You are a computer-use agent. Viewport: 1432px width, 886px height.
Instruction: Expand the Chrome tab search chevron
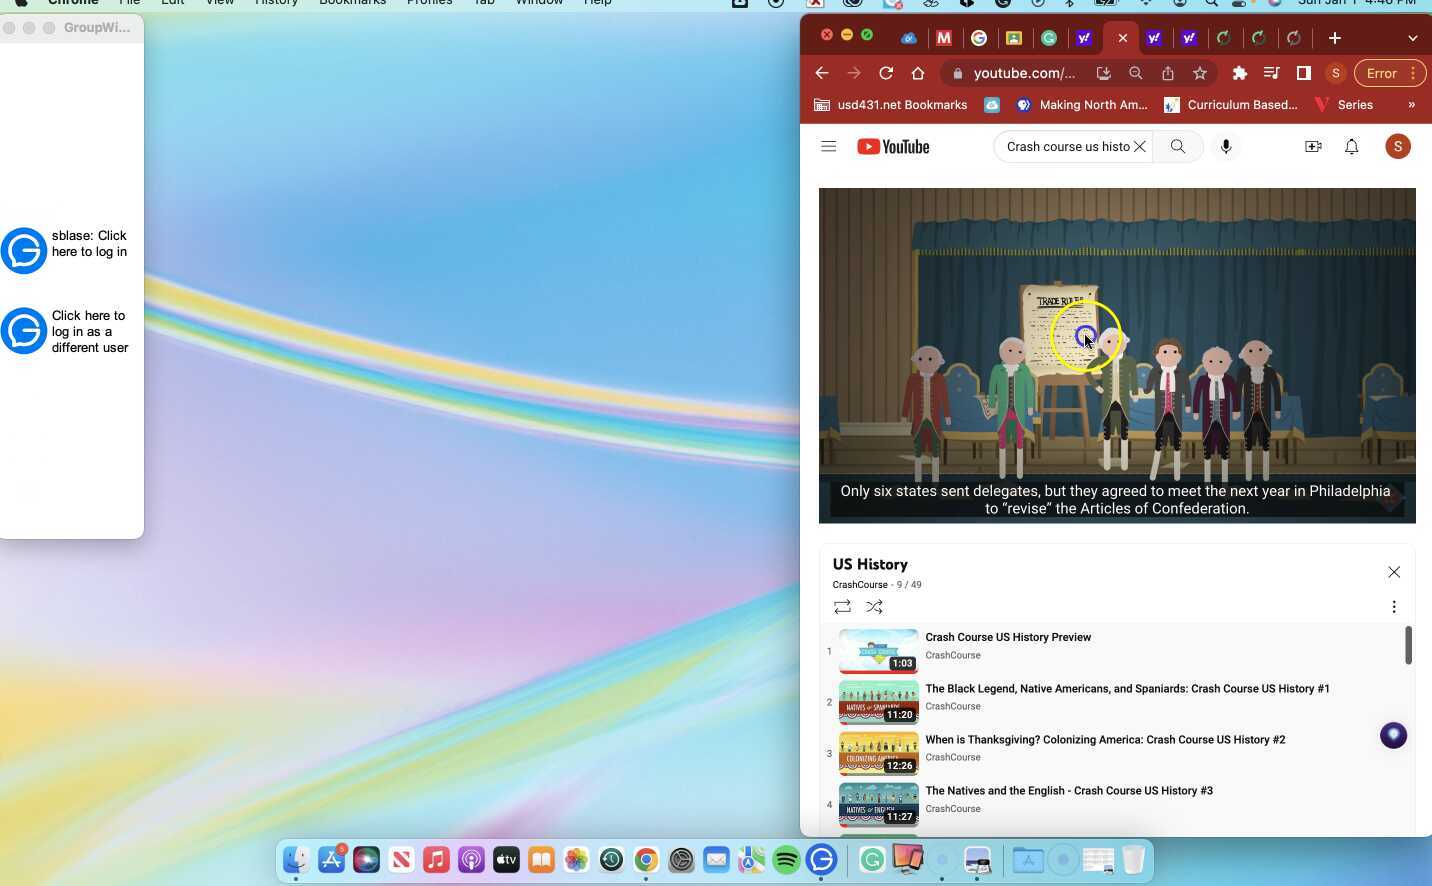[x=1412, y=38]
